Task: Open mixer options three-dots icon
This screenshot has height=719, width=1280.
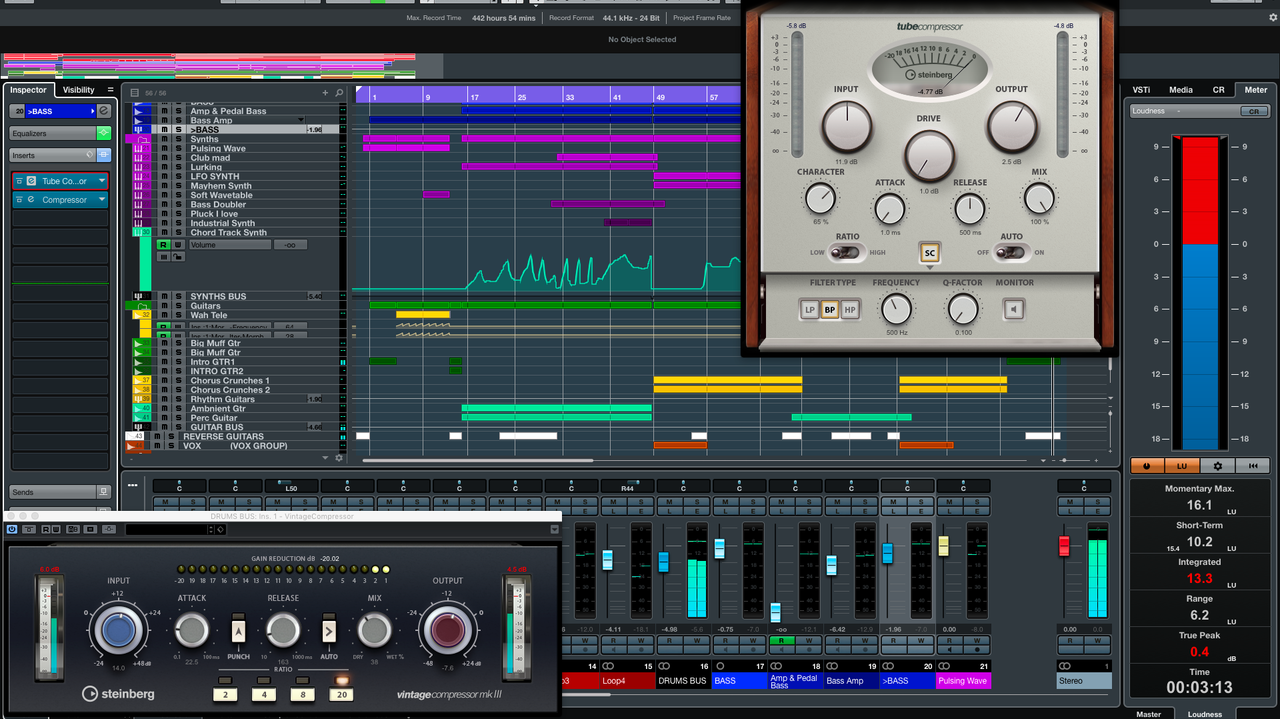Action: point(133,486)
